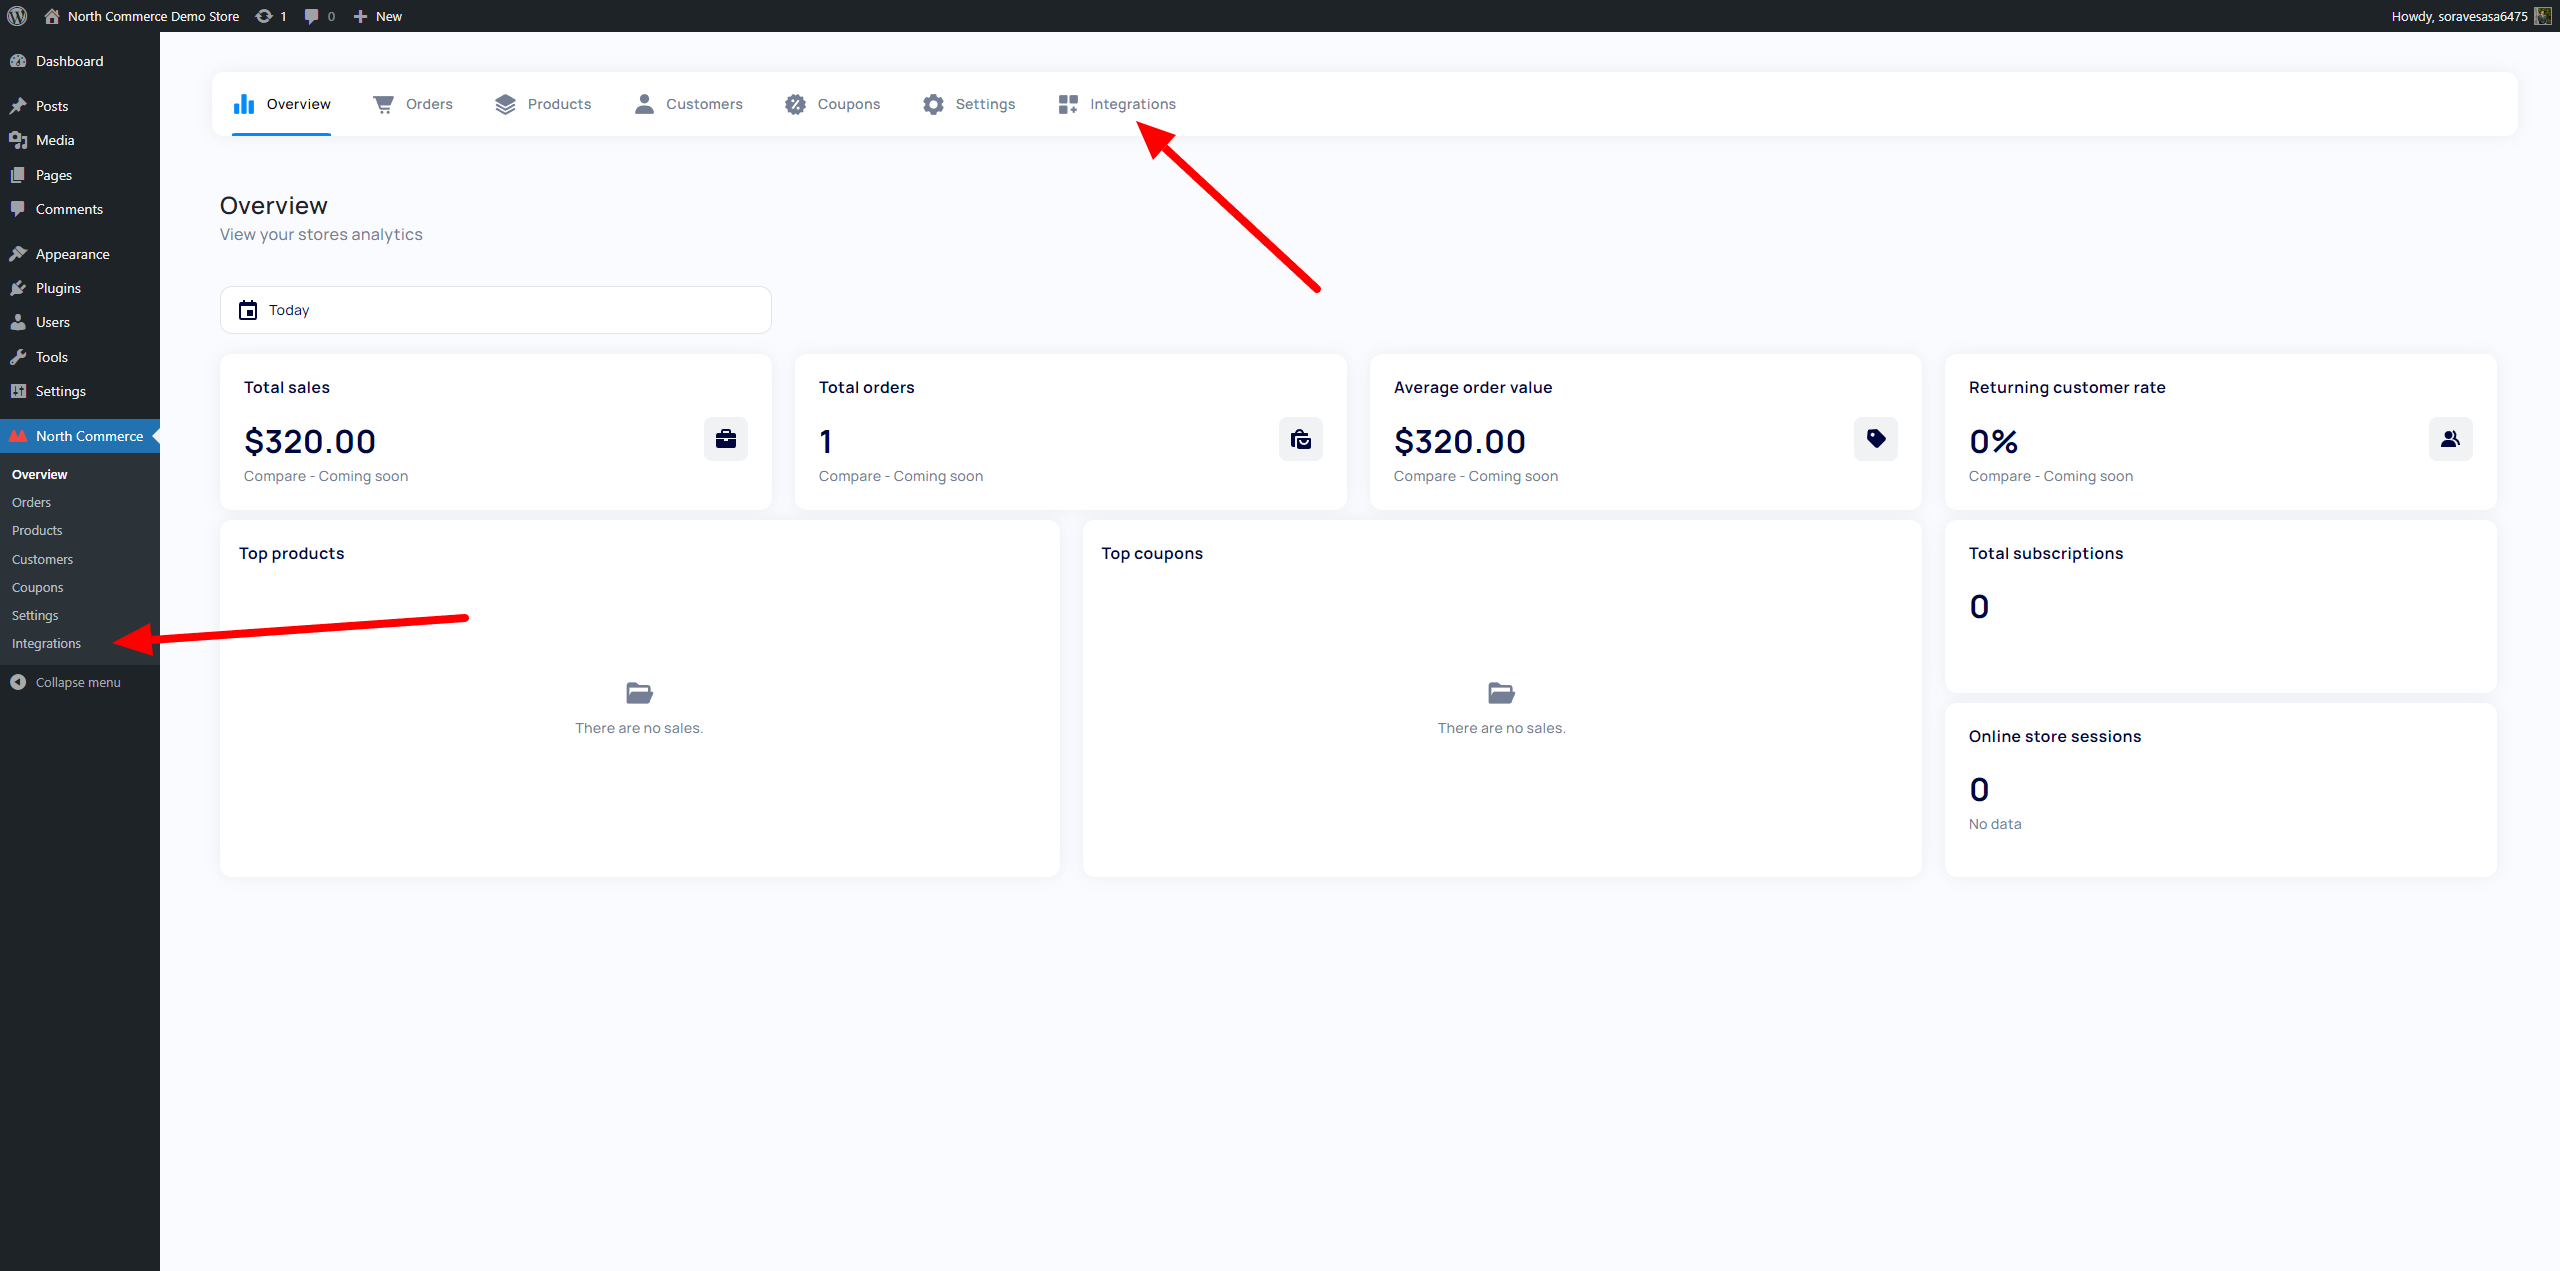Go to Customers in sidebar submenu
Image resolution: width=2560 pixels, height=1271 pixels.
42,559
